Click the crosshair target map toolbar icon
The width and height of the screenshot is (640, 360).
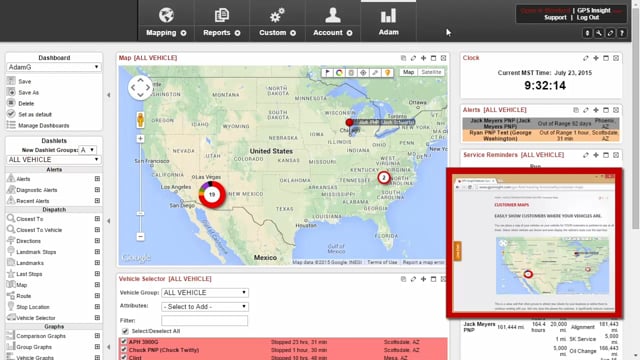coord(363,73)
